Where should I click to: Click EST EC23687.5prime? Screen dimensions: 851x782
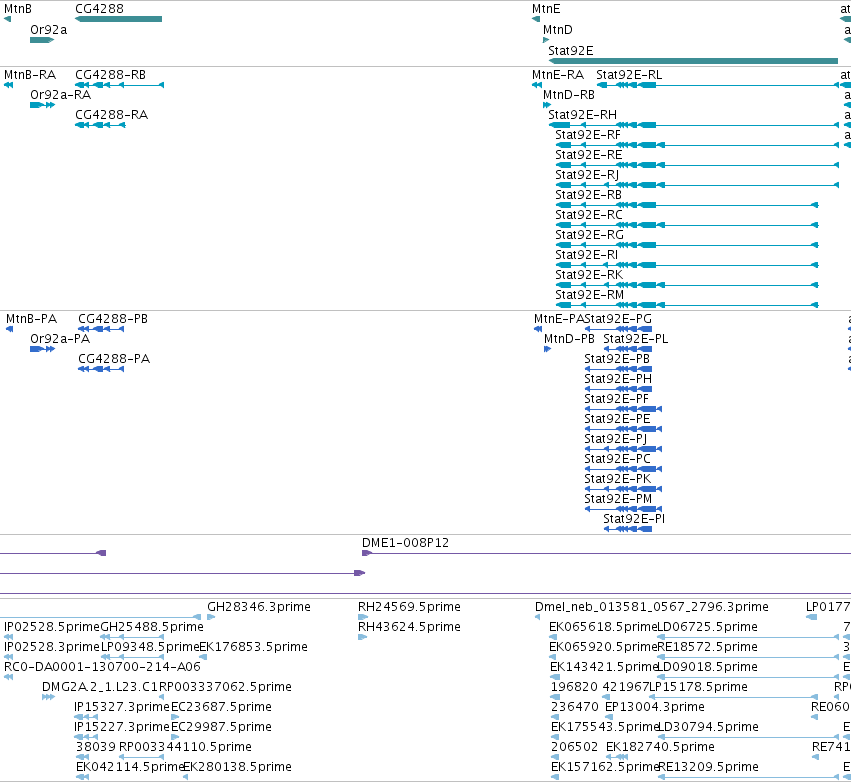click(221, 708)
